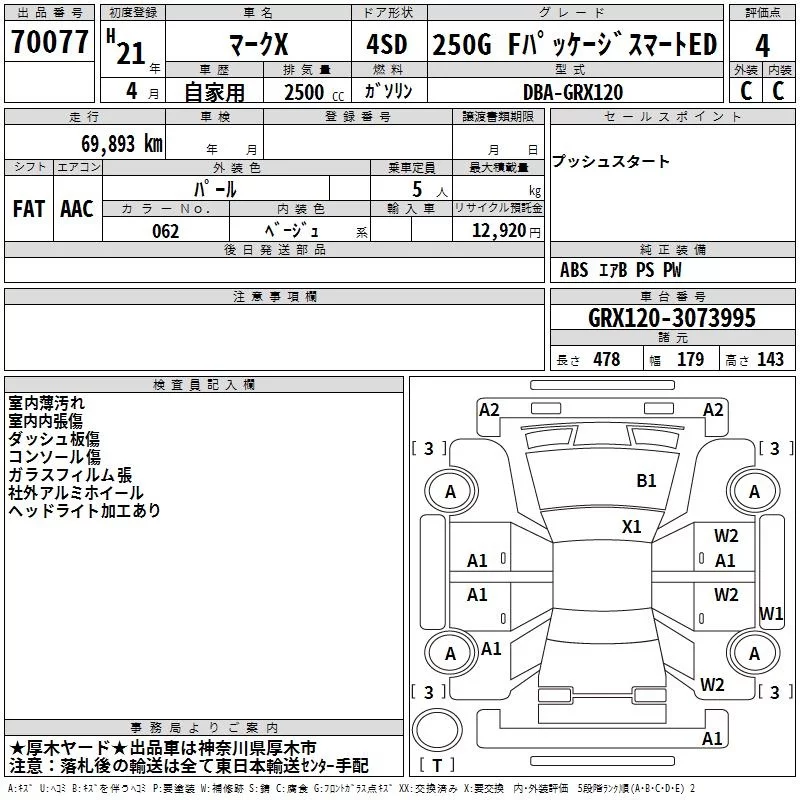Select the 出品番号 header

pyautogui.click(x=49, y=13)
